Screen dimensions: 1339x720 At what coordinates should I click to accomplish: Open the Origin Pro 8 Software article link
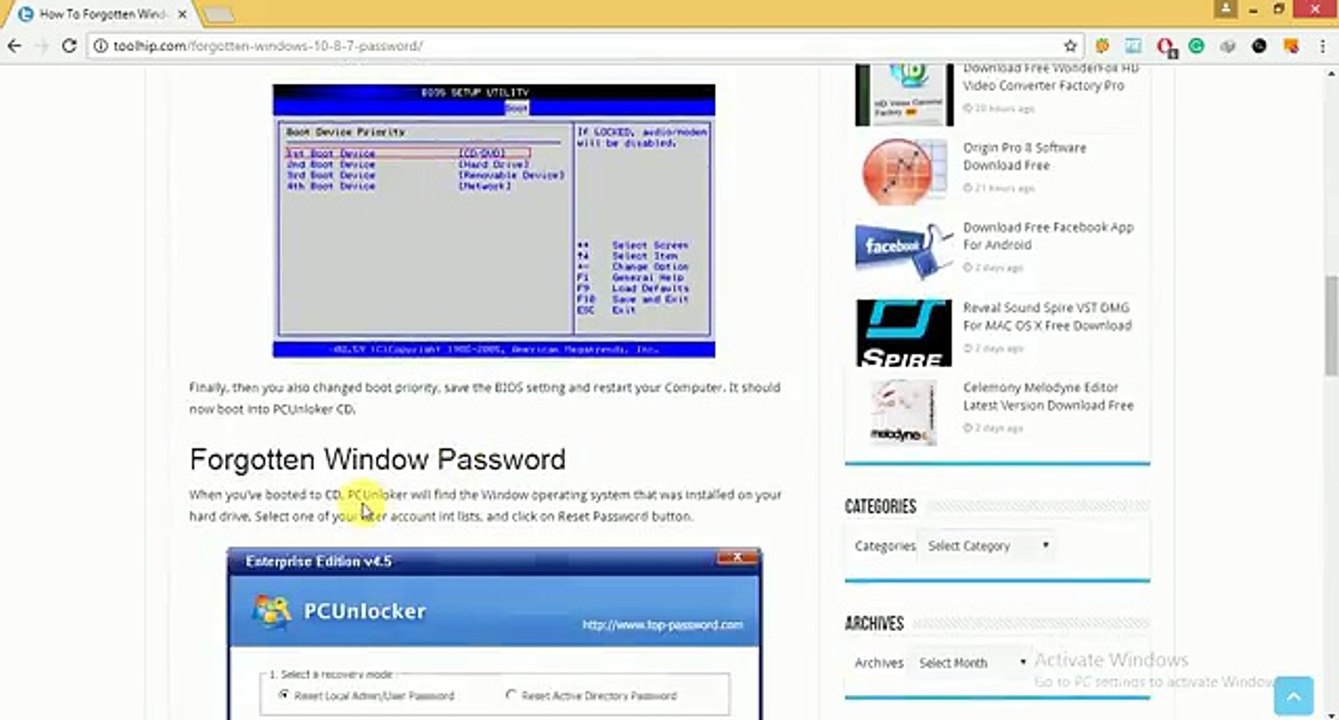click(x=1024, y=156)
